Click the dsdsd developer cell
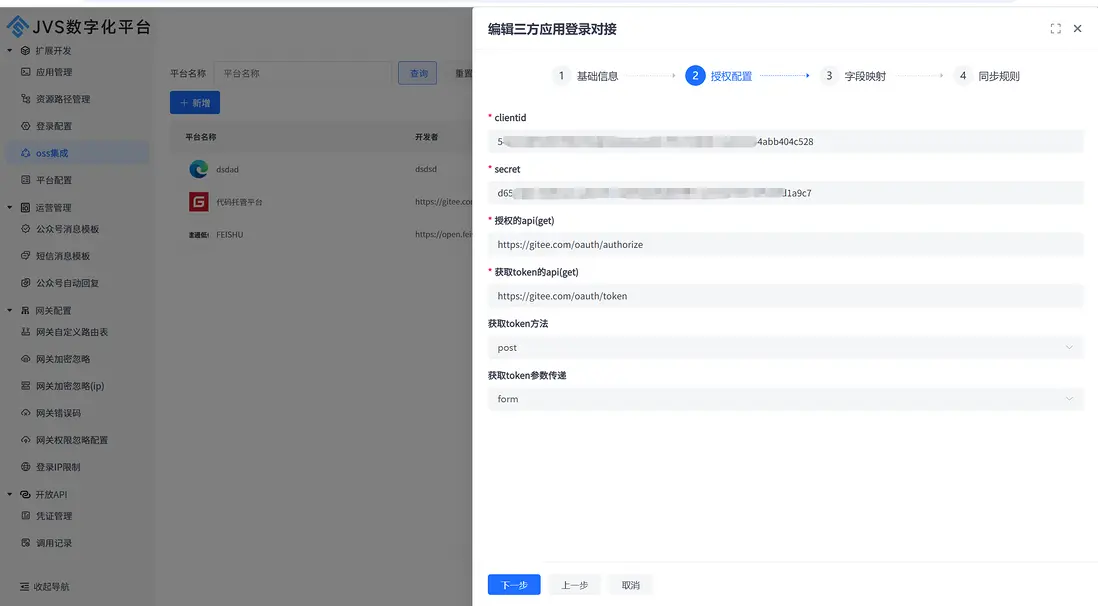Viewport: 1098px width, 606px height. (426, 170)
